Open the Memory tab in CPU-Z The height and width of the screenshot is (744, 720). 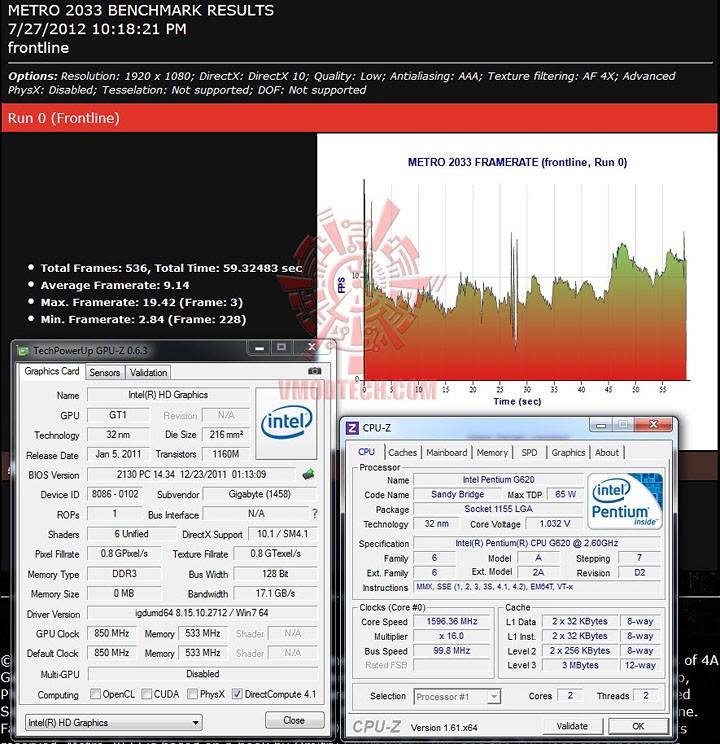coord(492,453)
